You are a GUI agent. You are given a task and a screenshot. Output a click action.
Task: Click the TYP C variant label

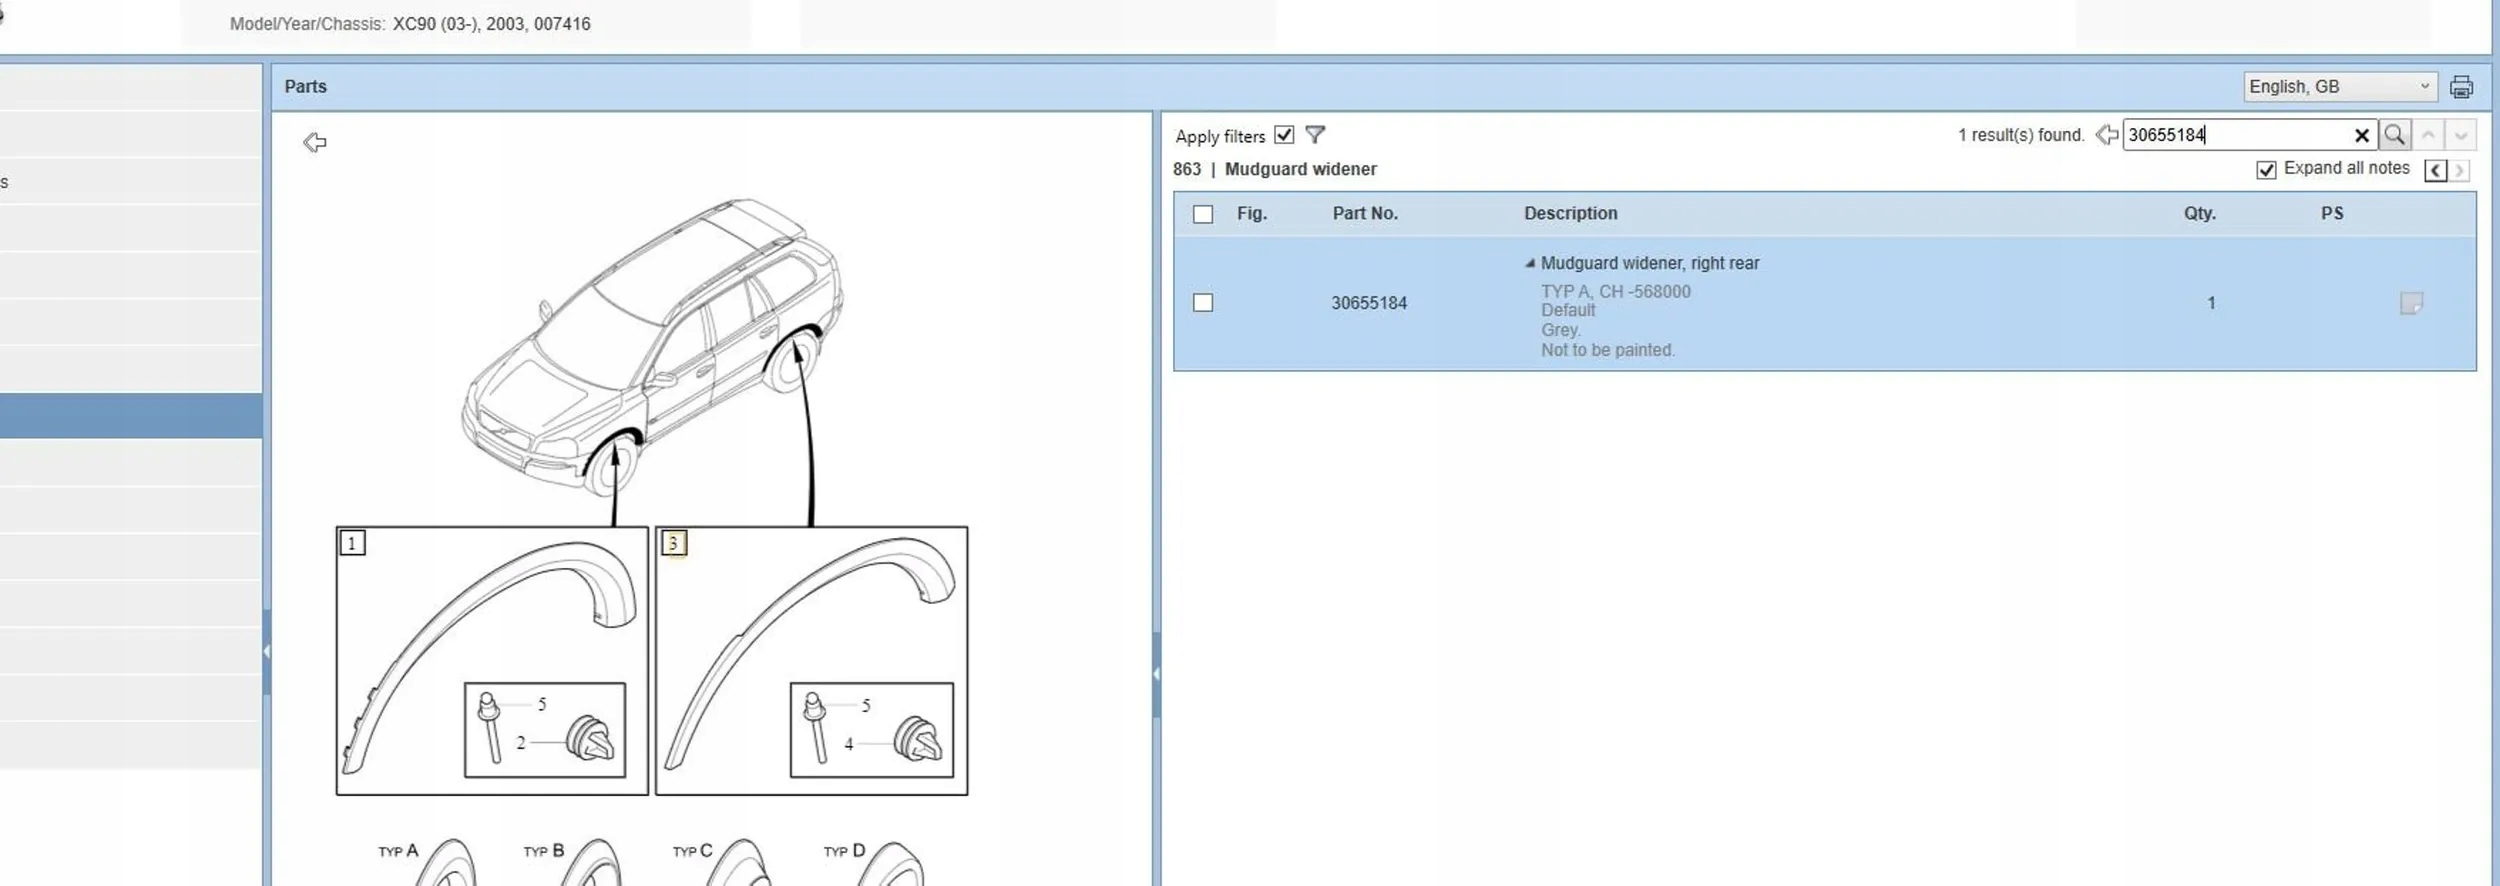pyautogui.click(x=693, y=851)
